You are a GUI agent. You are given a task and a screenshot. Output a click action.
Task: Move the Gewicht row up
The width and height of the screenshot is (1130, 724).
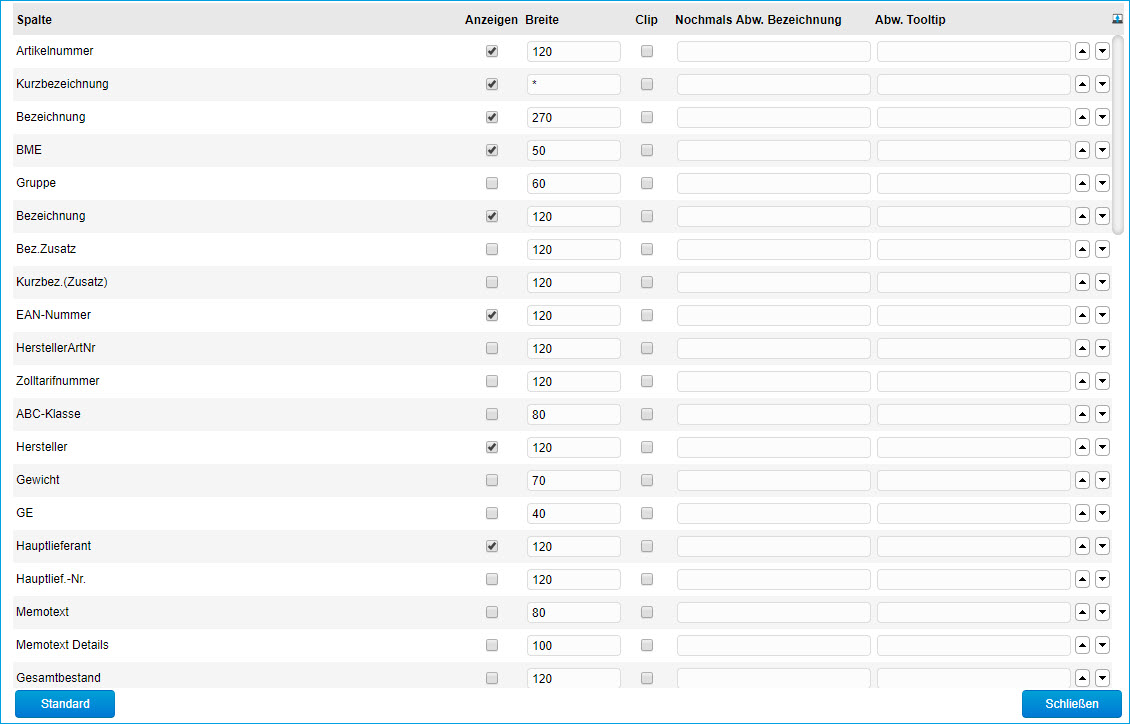tap(1082, 480)
